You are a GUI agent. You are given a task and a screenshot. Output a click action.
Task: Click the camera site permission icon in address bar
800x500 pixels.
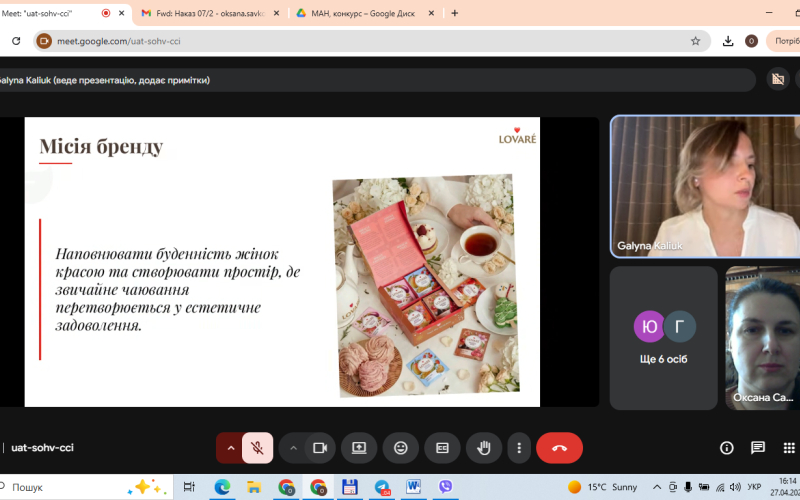click(x=44, y=41)
